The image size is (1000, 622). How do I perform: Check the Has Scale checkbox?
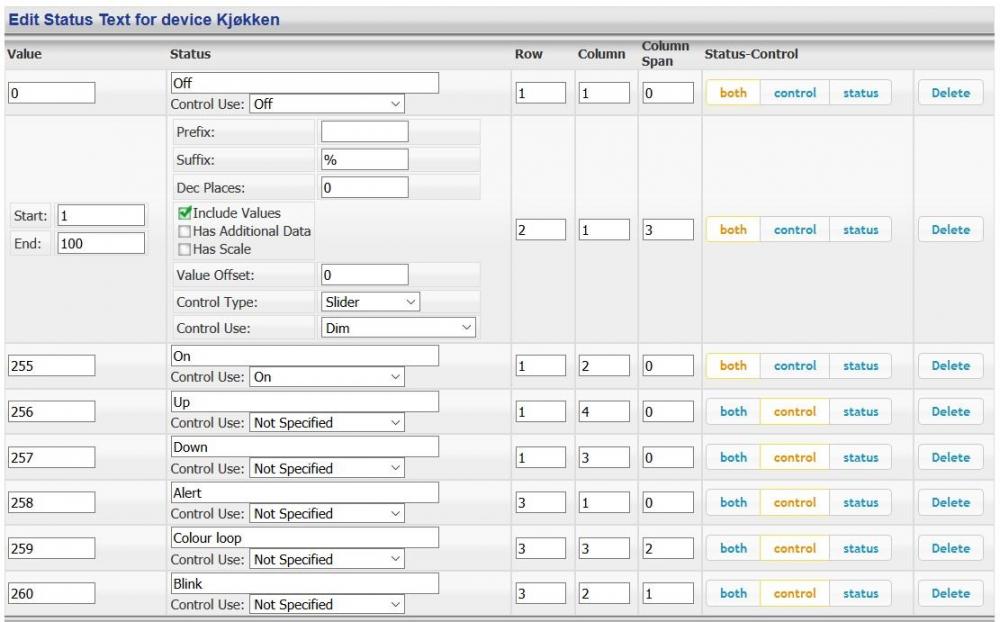pos(184,249)
